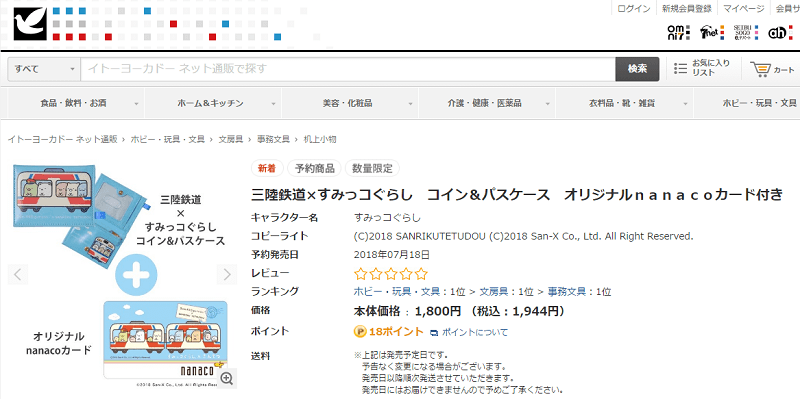Click the release date 2018年07月18日

pyautogui.click(x=391, y=254)
